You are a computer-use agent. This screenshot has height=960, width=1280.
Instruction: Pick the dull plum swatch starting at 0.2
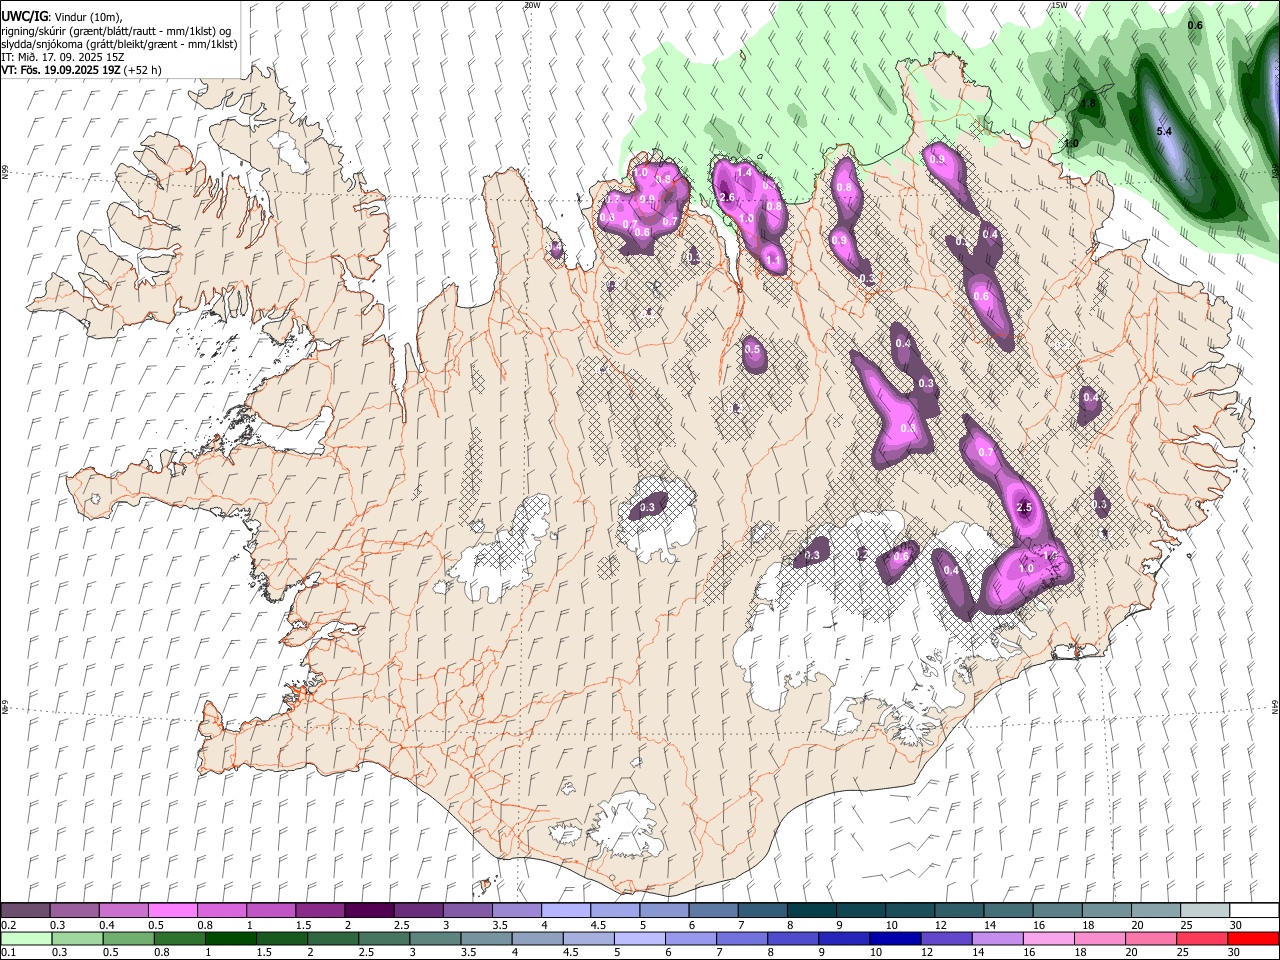click(25, 911)
